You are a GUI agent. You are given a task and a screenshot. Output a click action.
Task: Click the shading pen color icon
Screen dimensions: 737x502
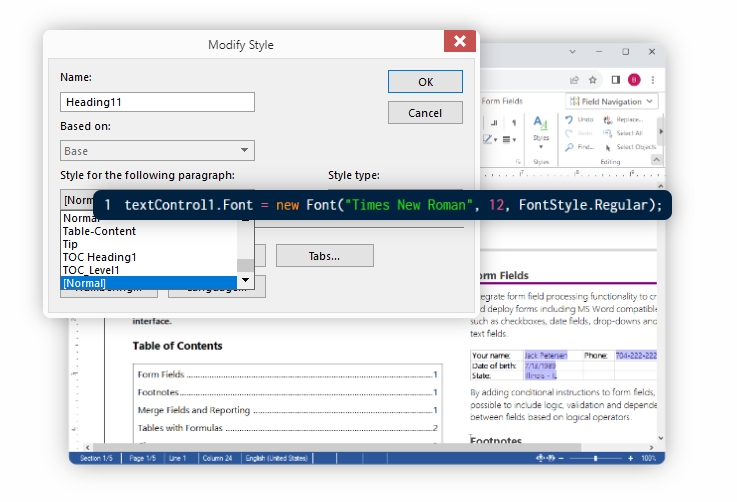[487, 139]
